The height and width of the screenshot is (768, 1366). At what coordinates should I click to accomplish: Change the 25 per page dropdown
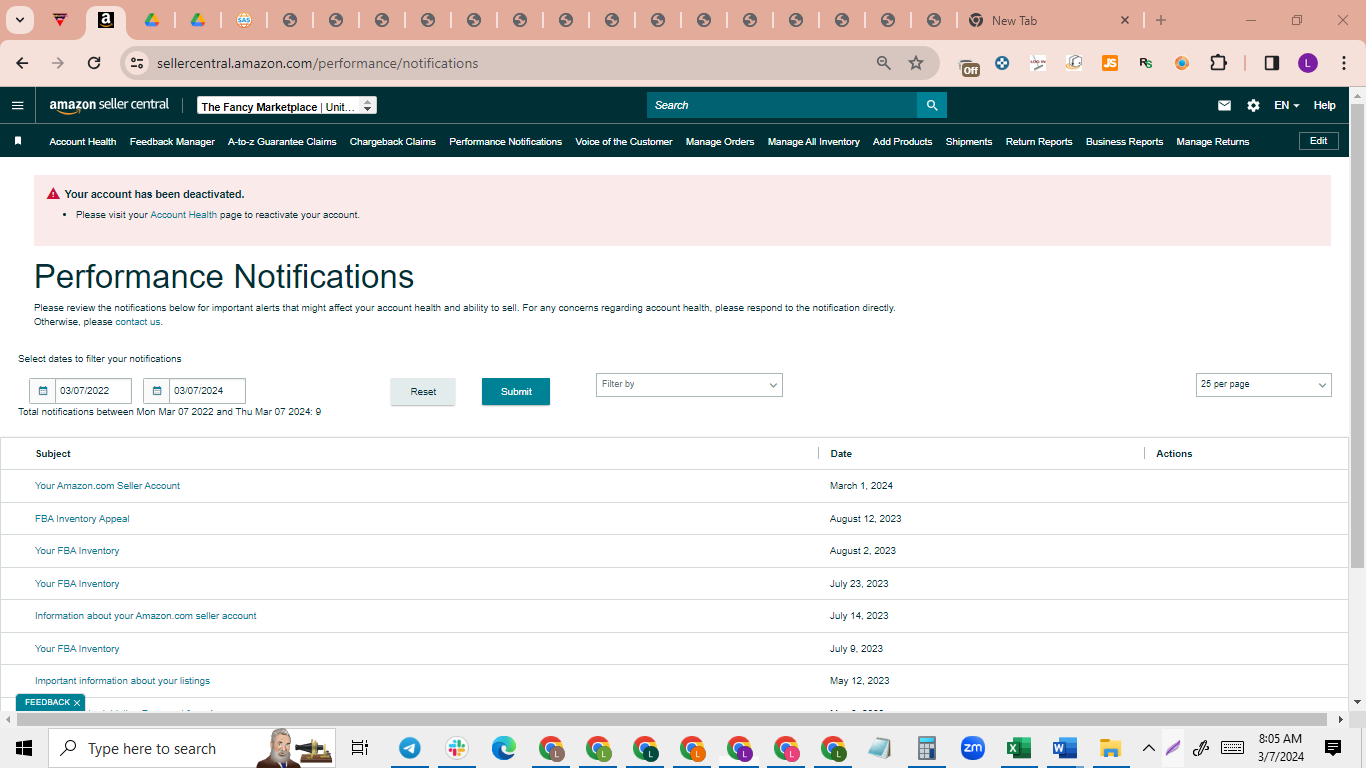[1263, 384]
